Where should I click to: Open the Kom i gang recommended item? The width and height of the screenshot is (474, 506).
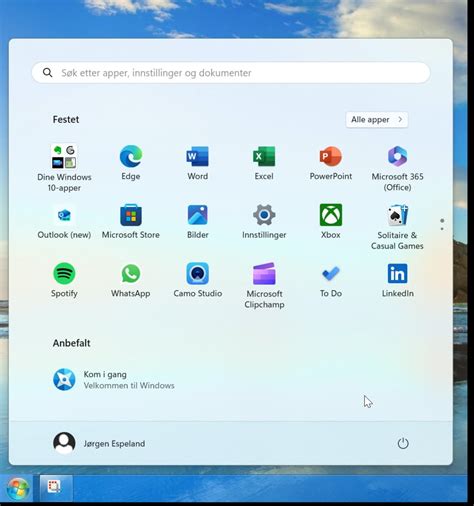pyautogui.click(x=113, y=380)
